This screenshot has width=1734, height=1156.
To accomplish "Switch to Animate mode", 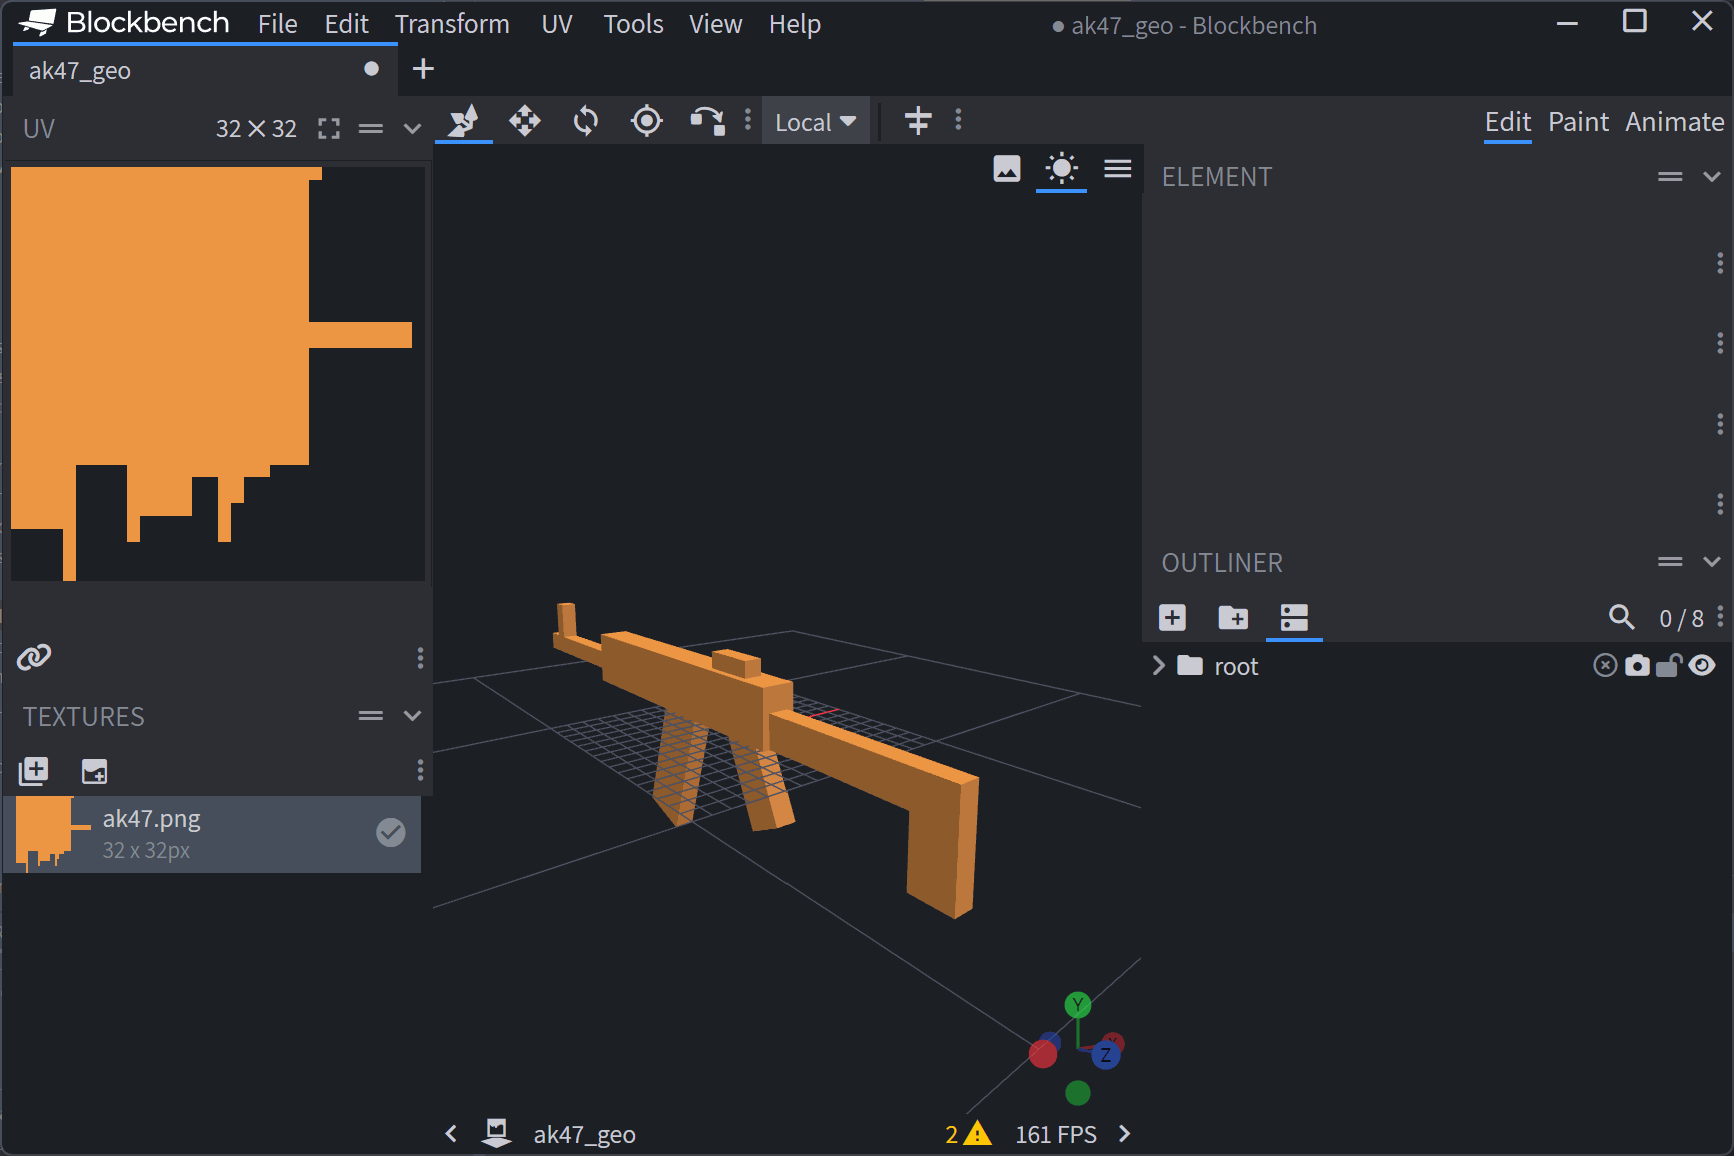I will click(x=1674, y=122).
